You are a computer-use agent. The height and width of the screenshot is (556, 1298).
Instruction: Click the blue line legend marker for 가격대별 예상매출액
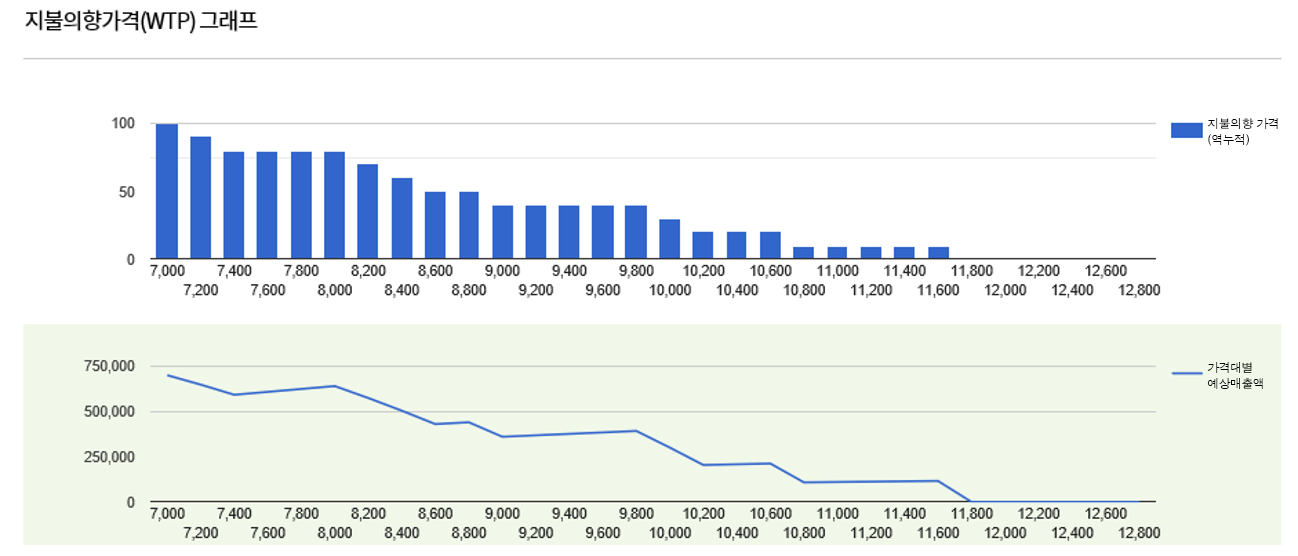click(1186, 373)
